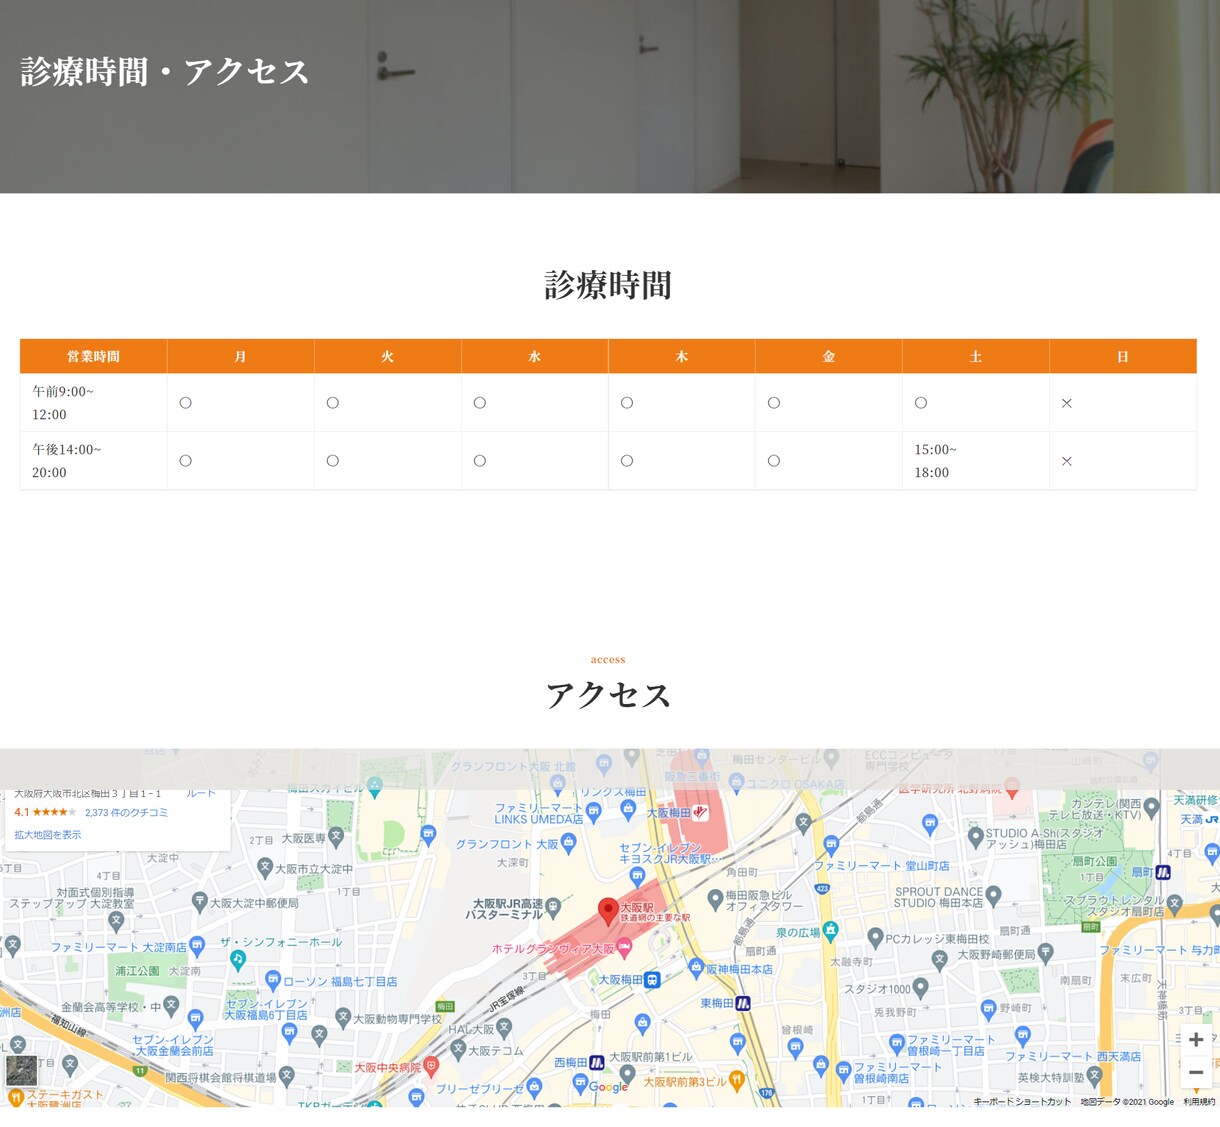Viewport: 1220px width, 1127px height.
Task: Select the 関西将棋会館将棋道場 marker
Action: [287, 1076]
